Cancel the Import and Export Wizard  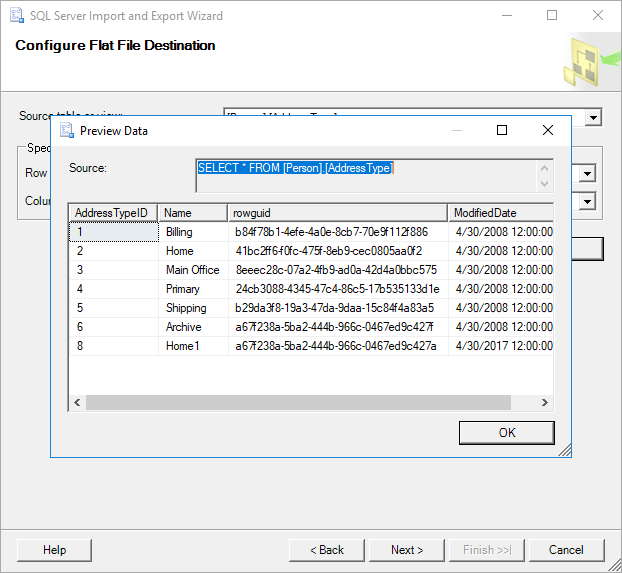(566, 550)
